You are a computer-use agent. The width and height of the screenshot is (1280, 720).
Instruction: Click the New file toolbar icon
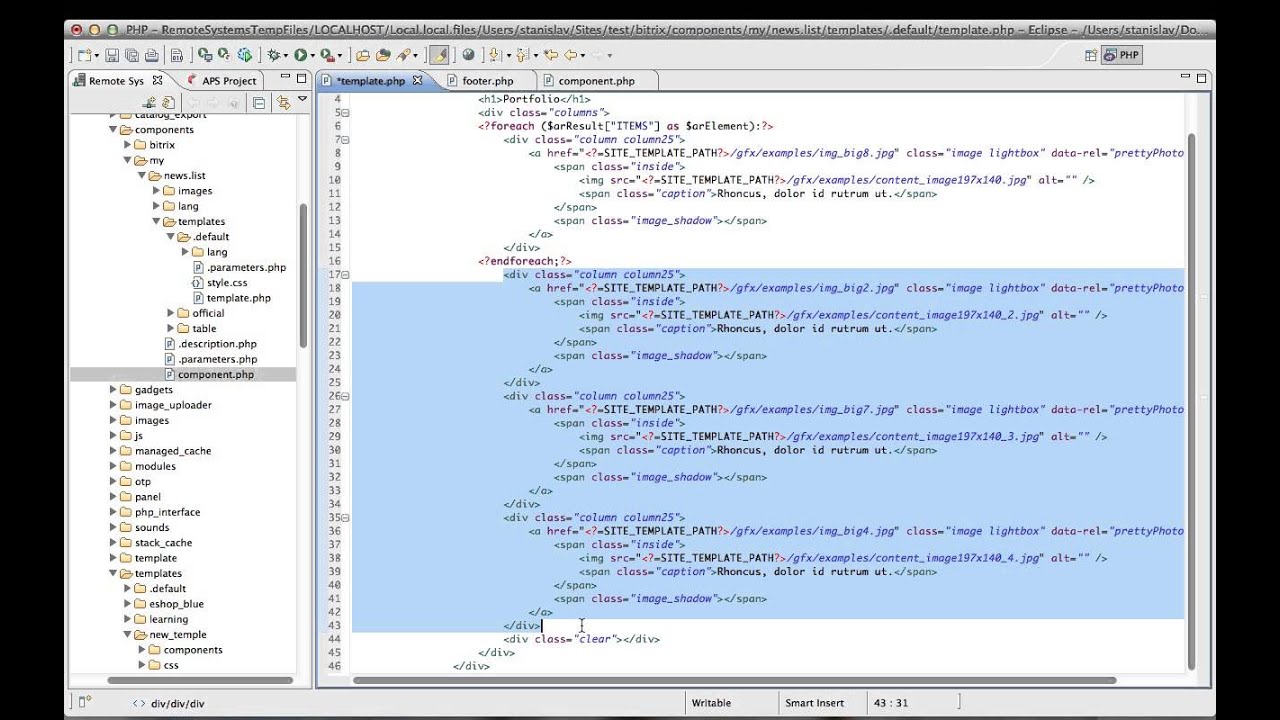[84, 55]
